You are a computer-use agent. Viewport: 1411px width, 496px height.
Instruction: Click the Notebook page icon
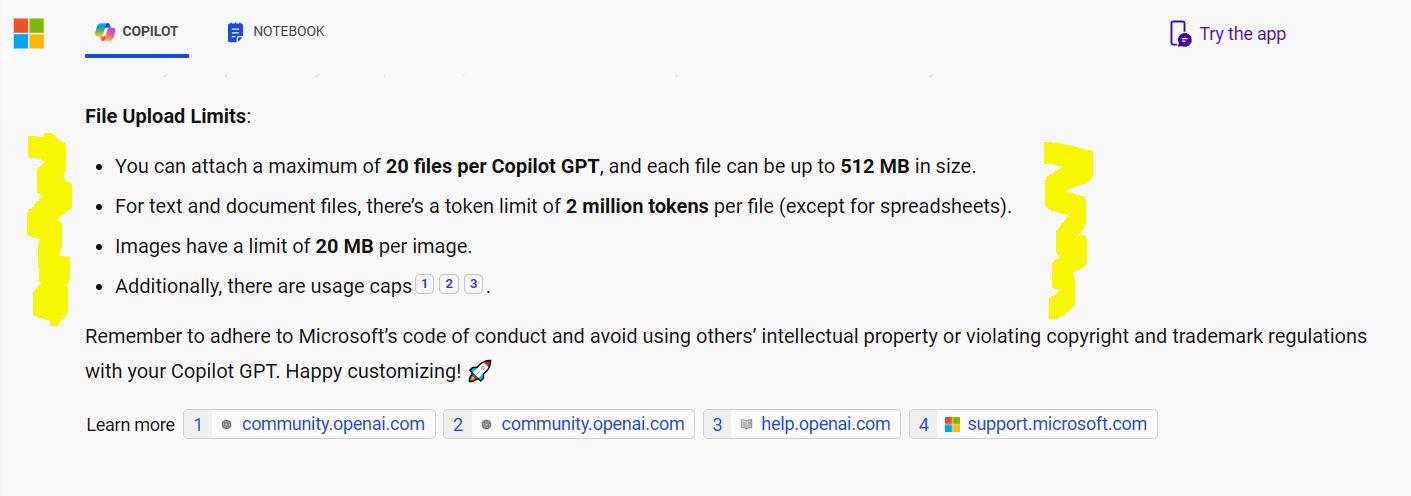point(235,32)
